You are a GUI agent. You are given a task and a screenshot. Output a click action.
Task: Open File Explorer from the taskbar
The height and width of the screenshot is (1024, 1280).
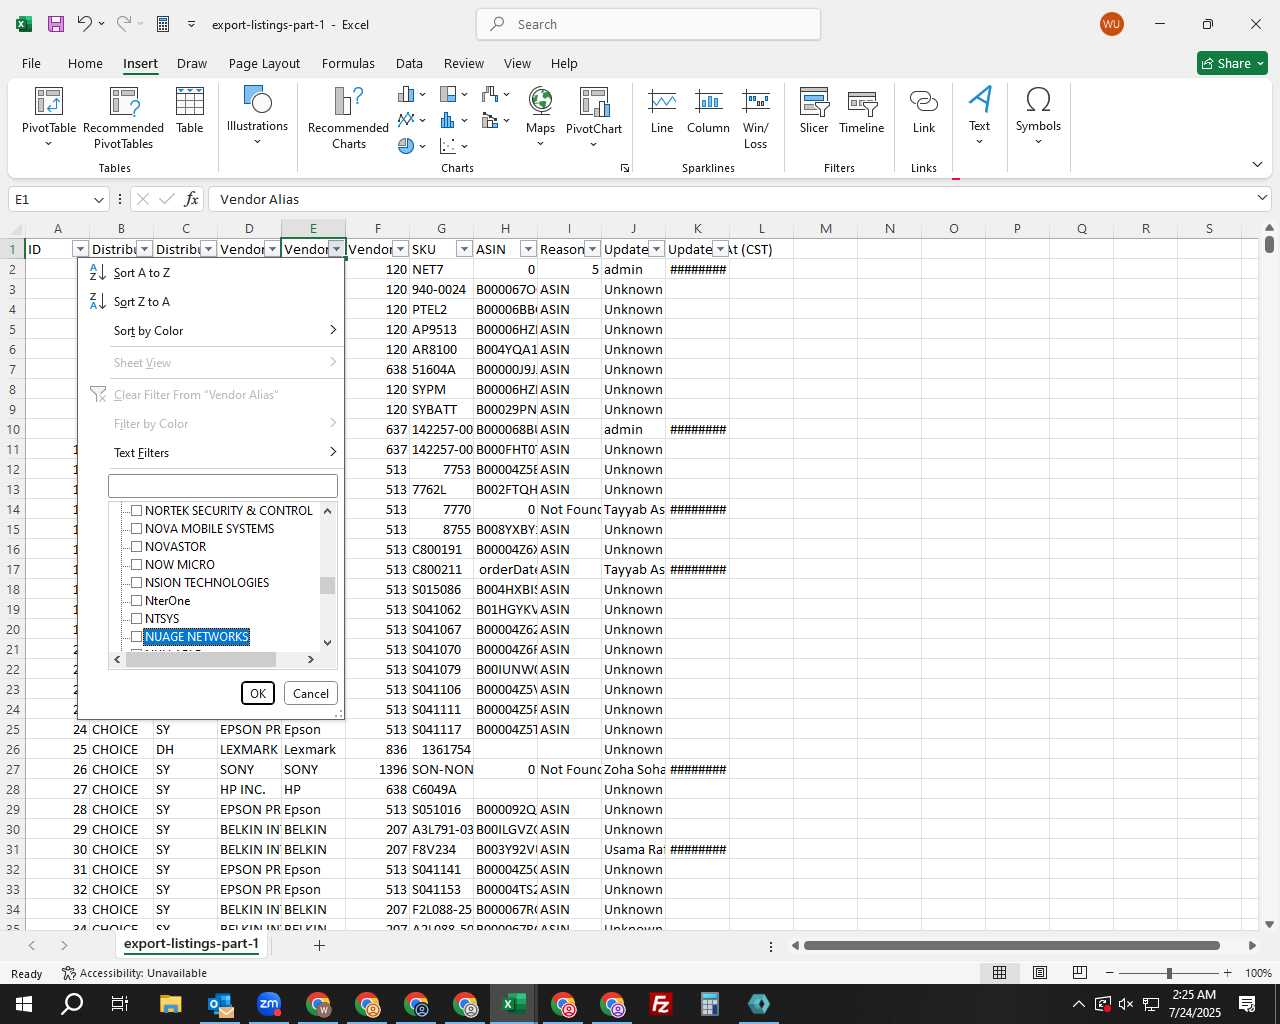(171, 1004)
